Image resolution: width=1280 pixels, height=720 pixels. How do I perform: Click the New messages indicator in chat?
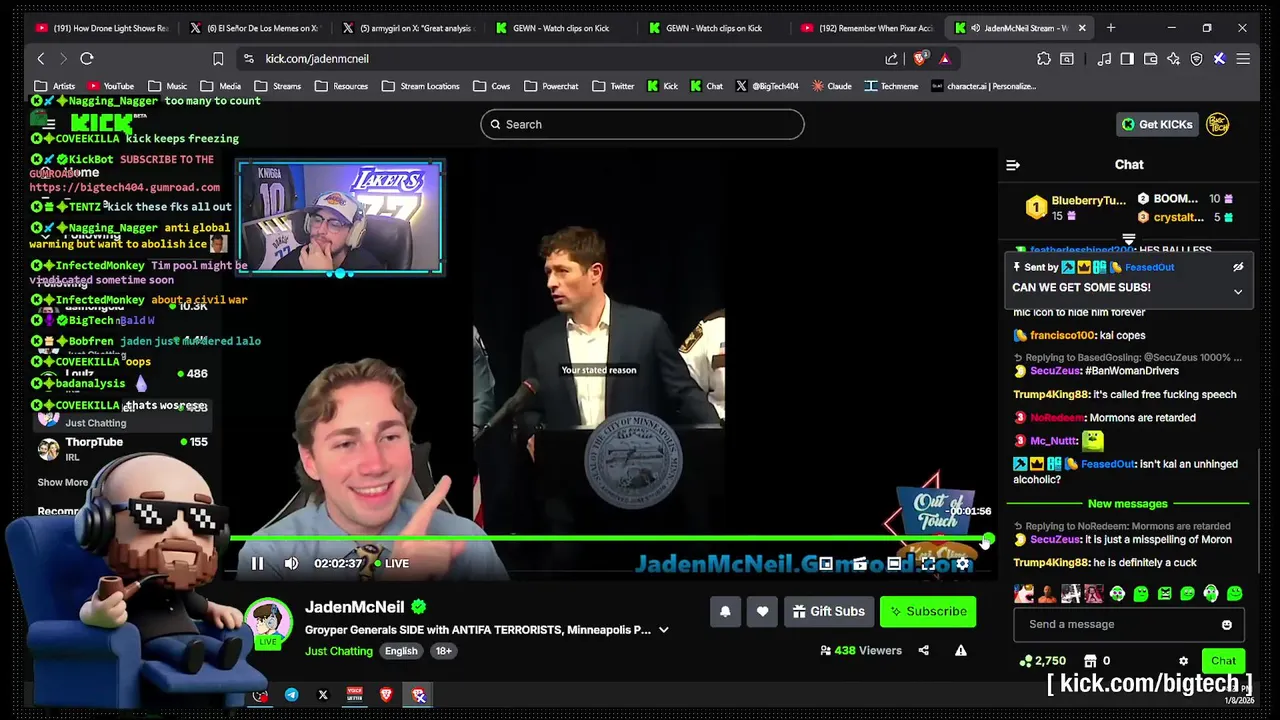click(x=1127, y=504)
